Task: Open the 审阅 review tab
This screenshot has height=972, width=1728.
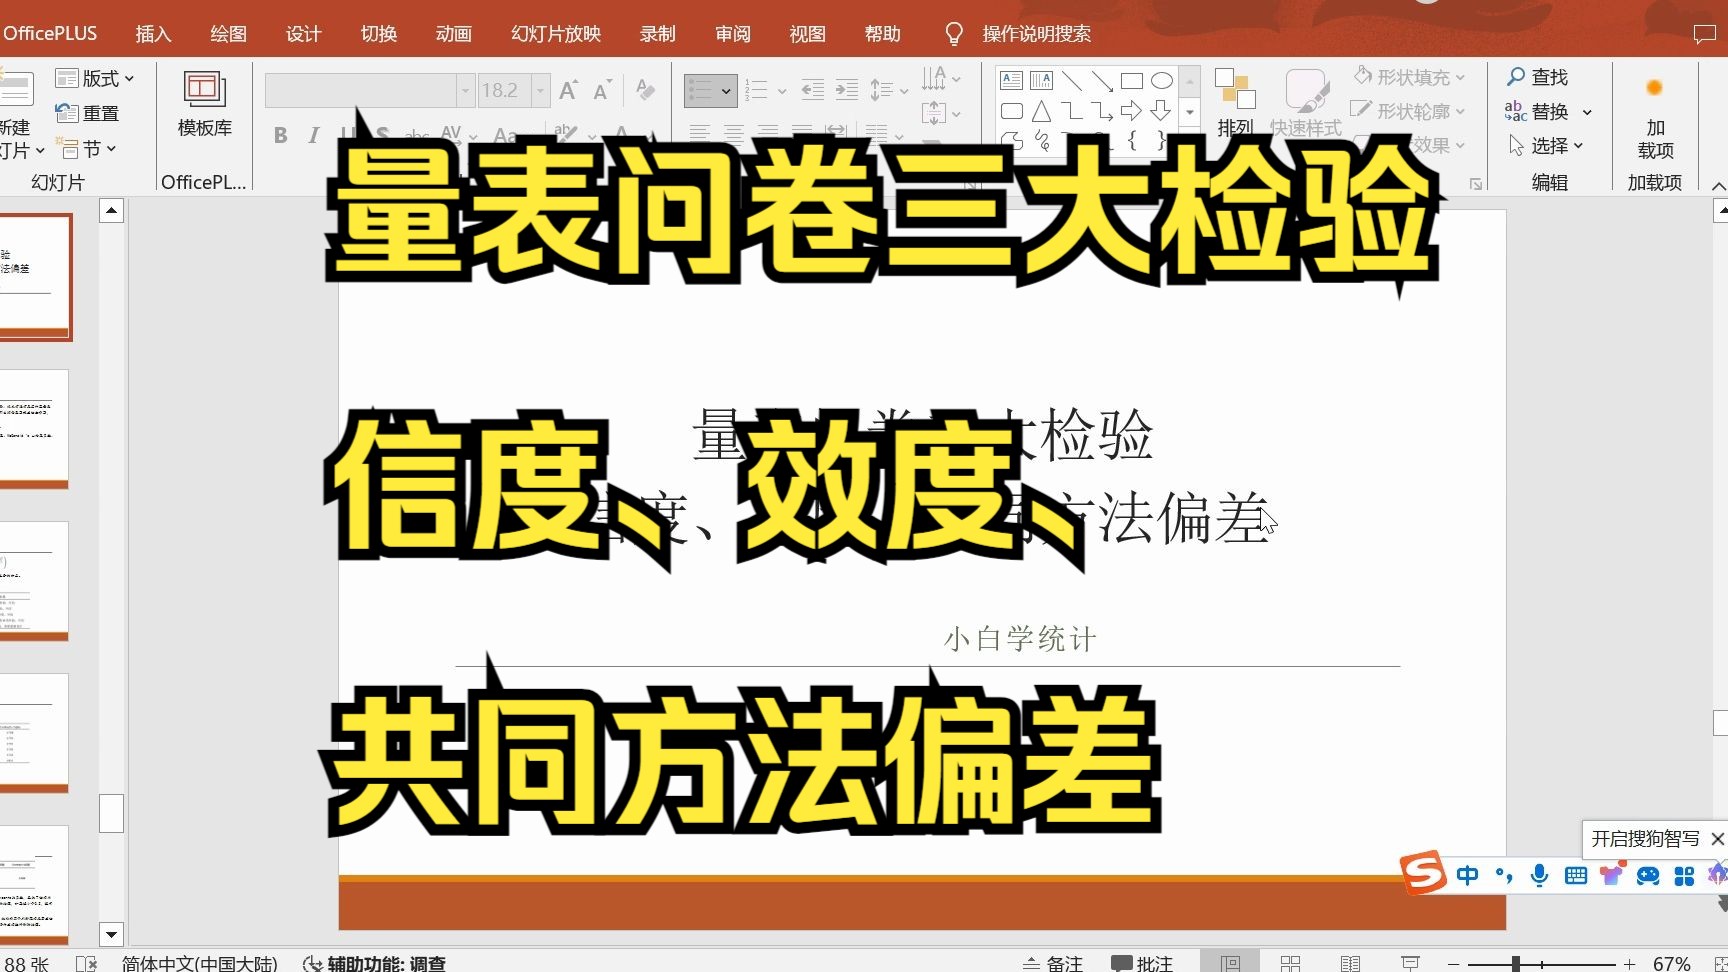Action: pos(733,34)
